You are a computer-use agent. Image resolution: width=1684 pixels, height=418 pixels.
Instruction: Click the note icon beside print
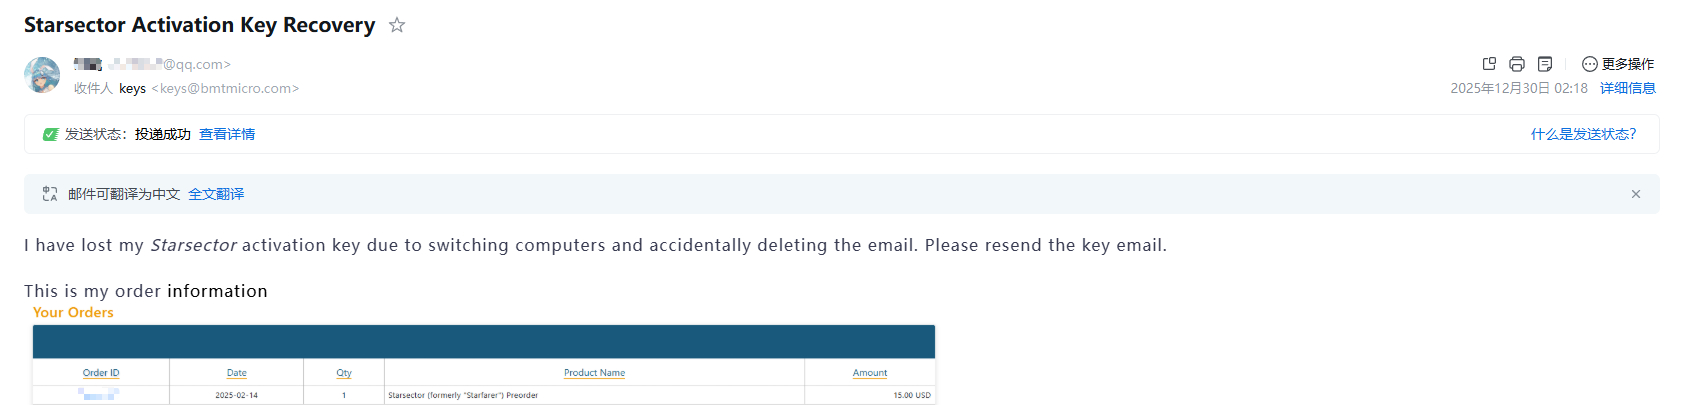pos(1545,64)
